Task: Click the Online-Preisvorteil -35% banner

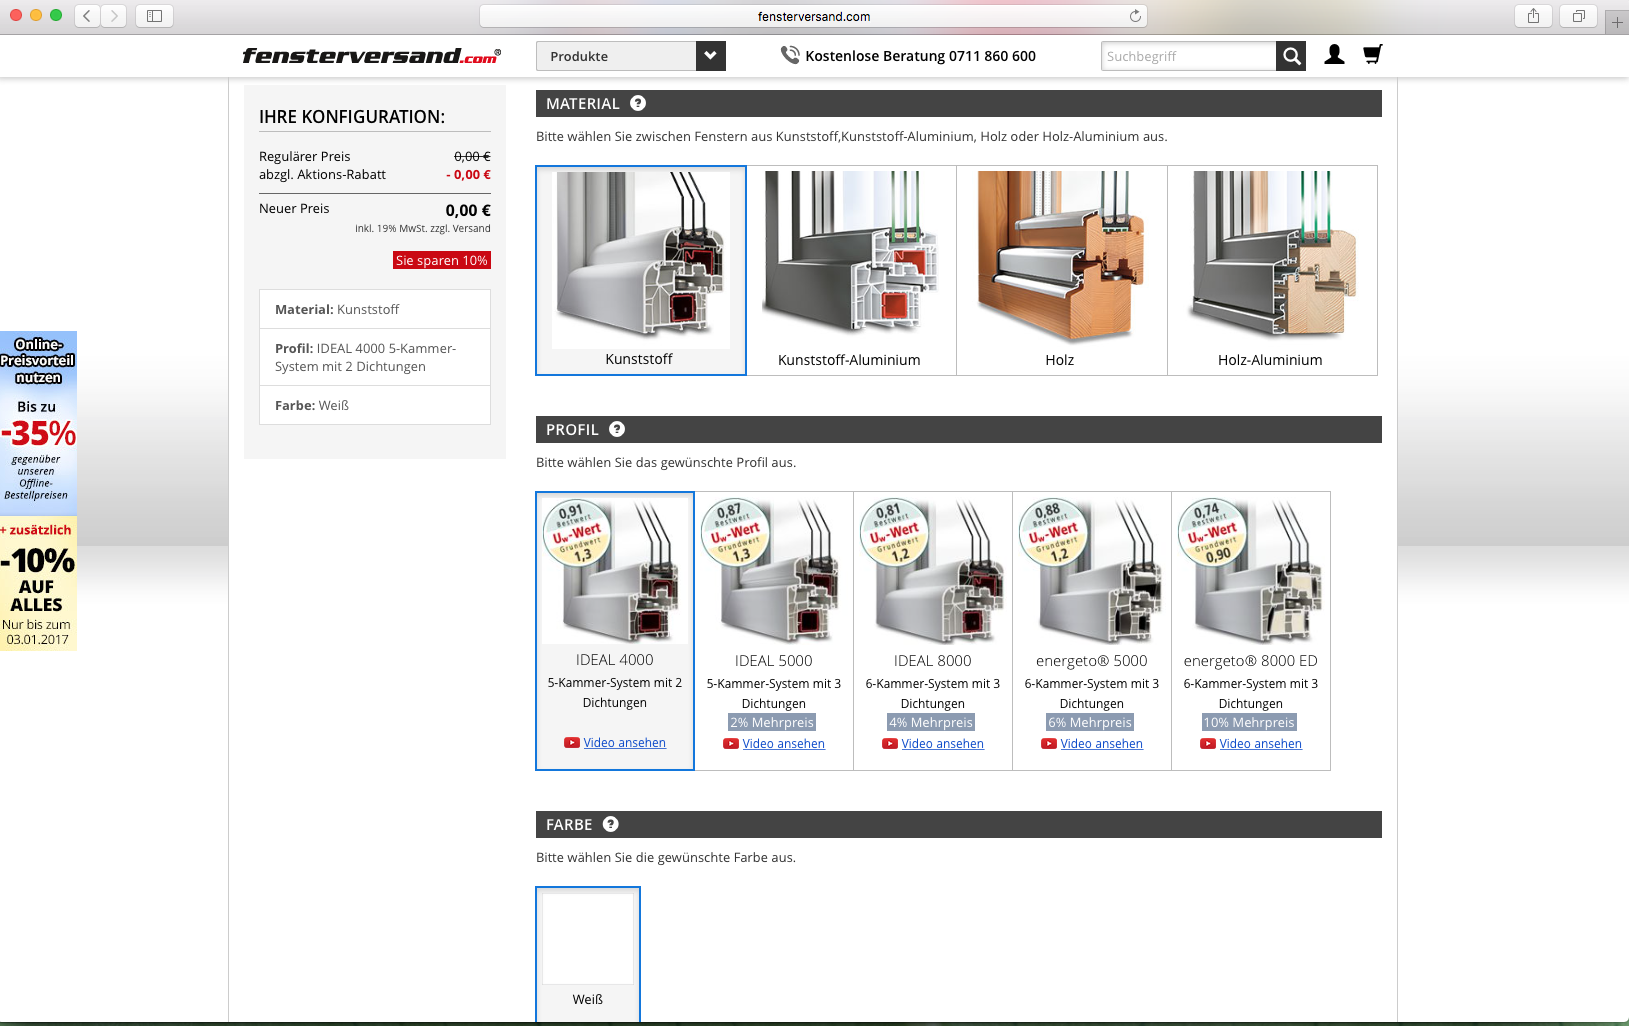Action: 38,421
